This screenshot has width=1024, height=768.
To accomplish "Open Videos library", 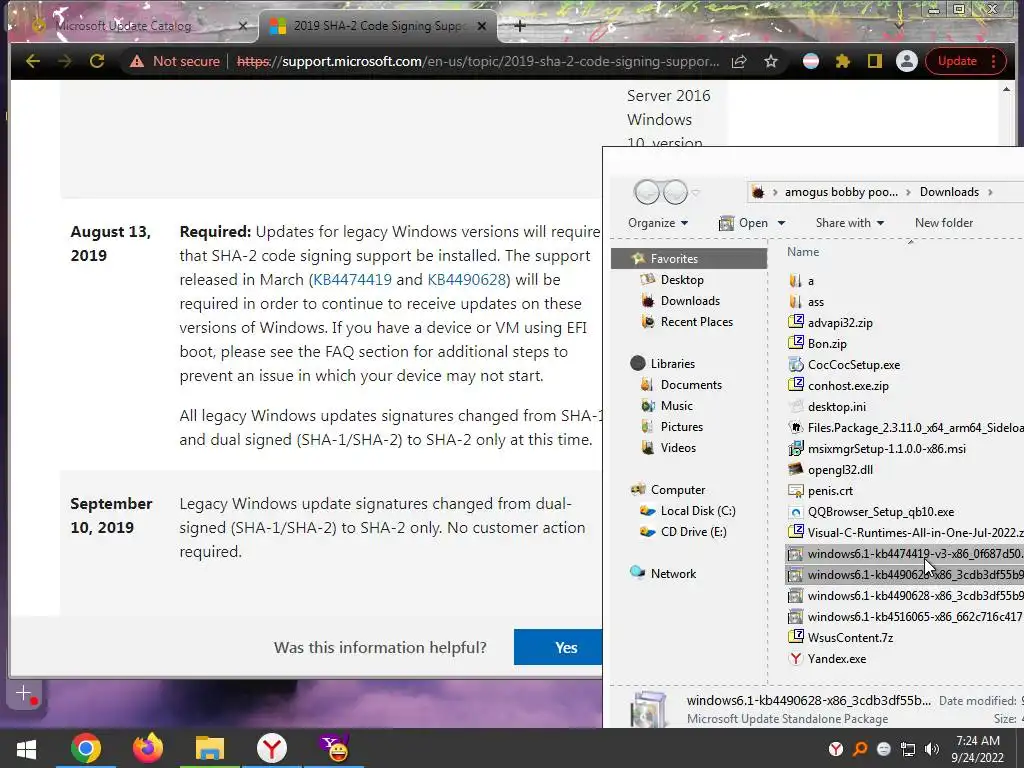I will point(678,447).
